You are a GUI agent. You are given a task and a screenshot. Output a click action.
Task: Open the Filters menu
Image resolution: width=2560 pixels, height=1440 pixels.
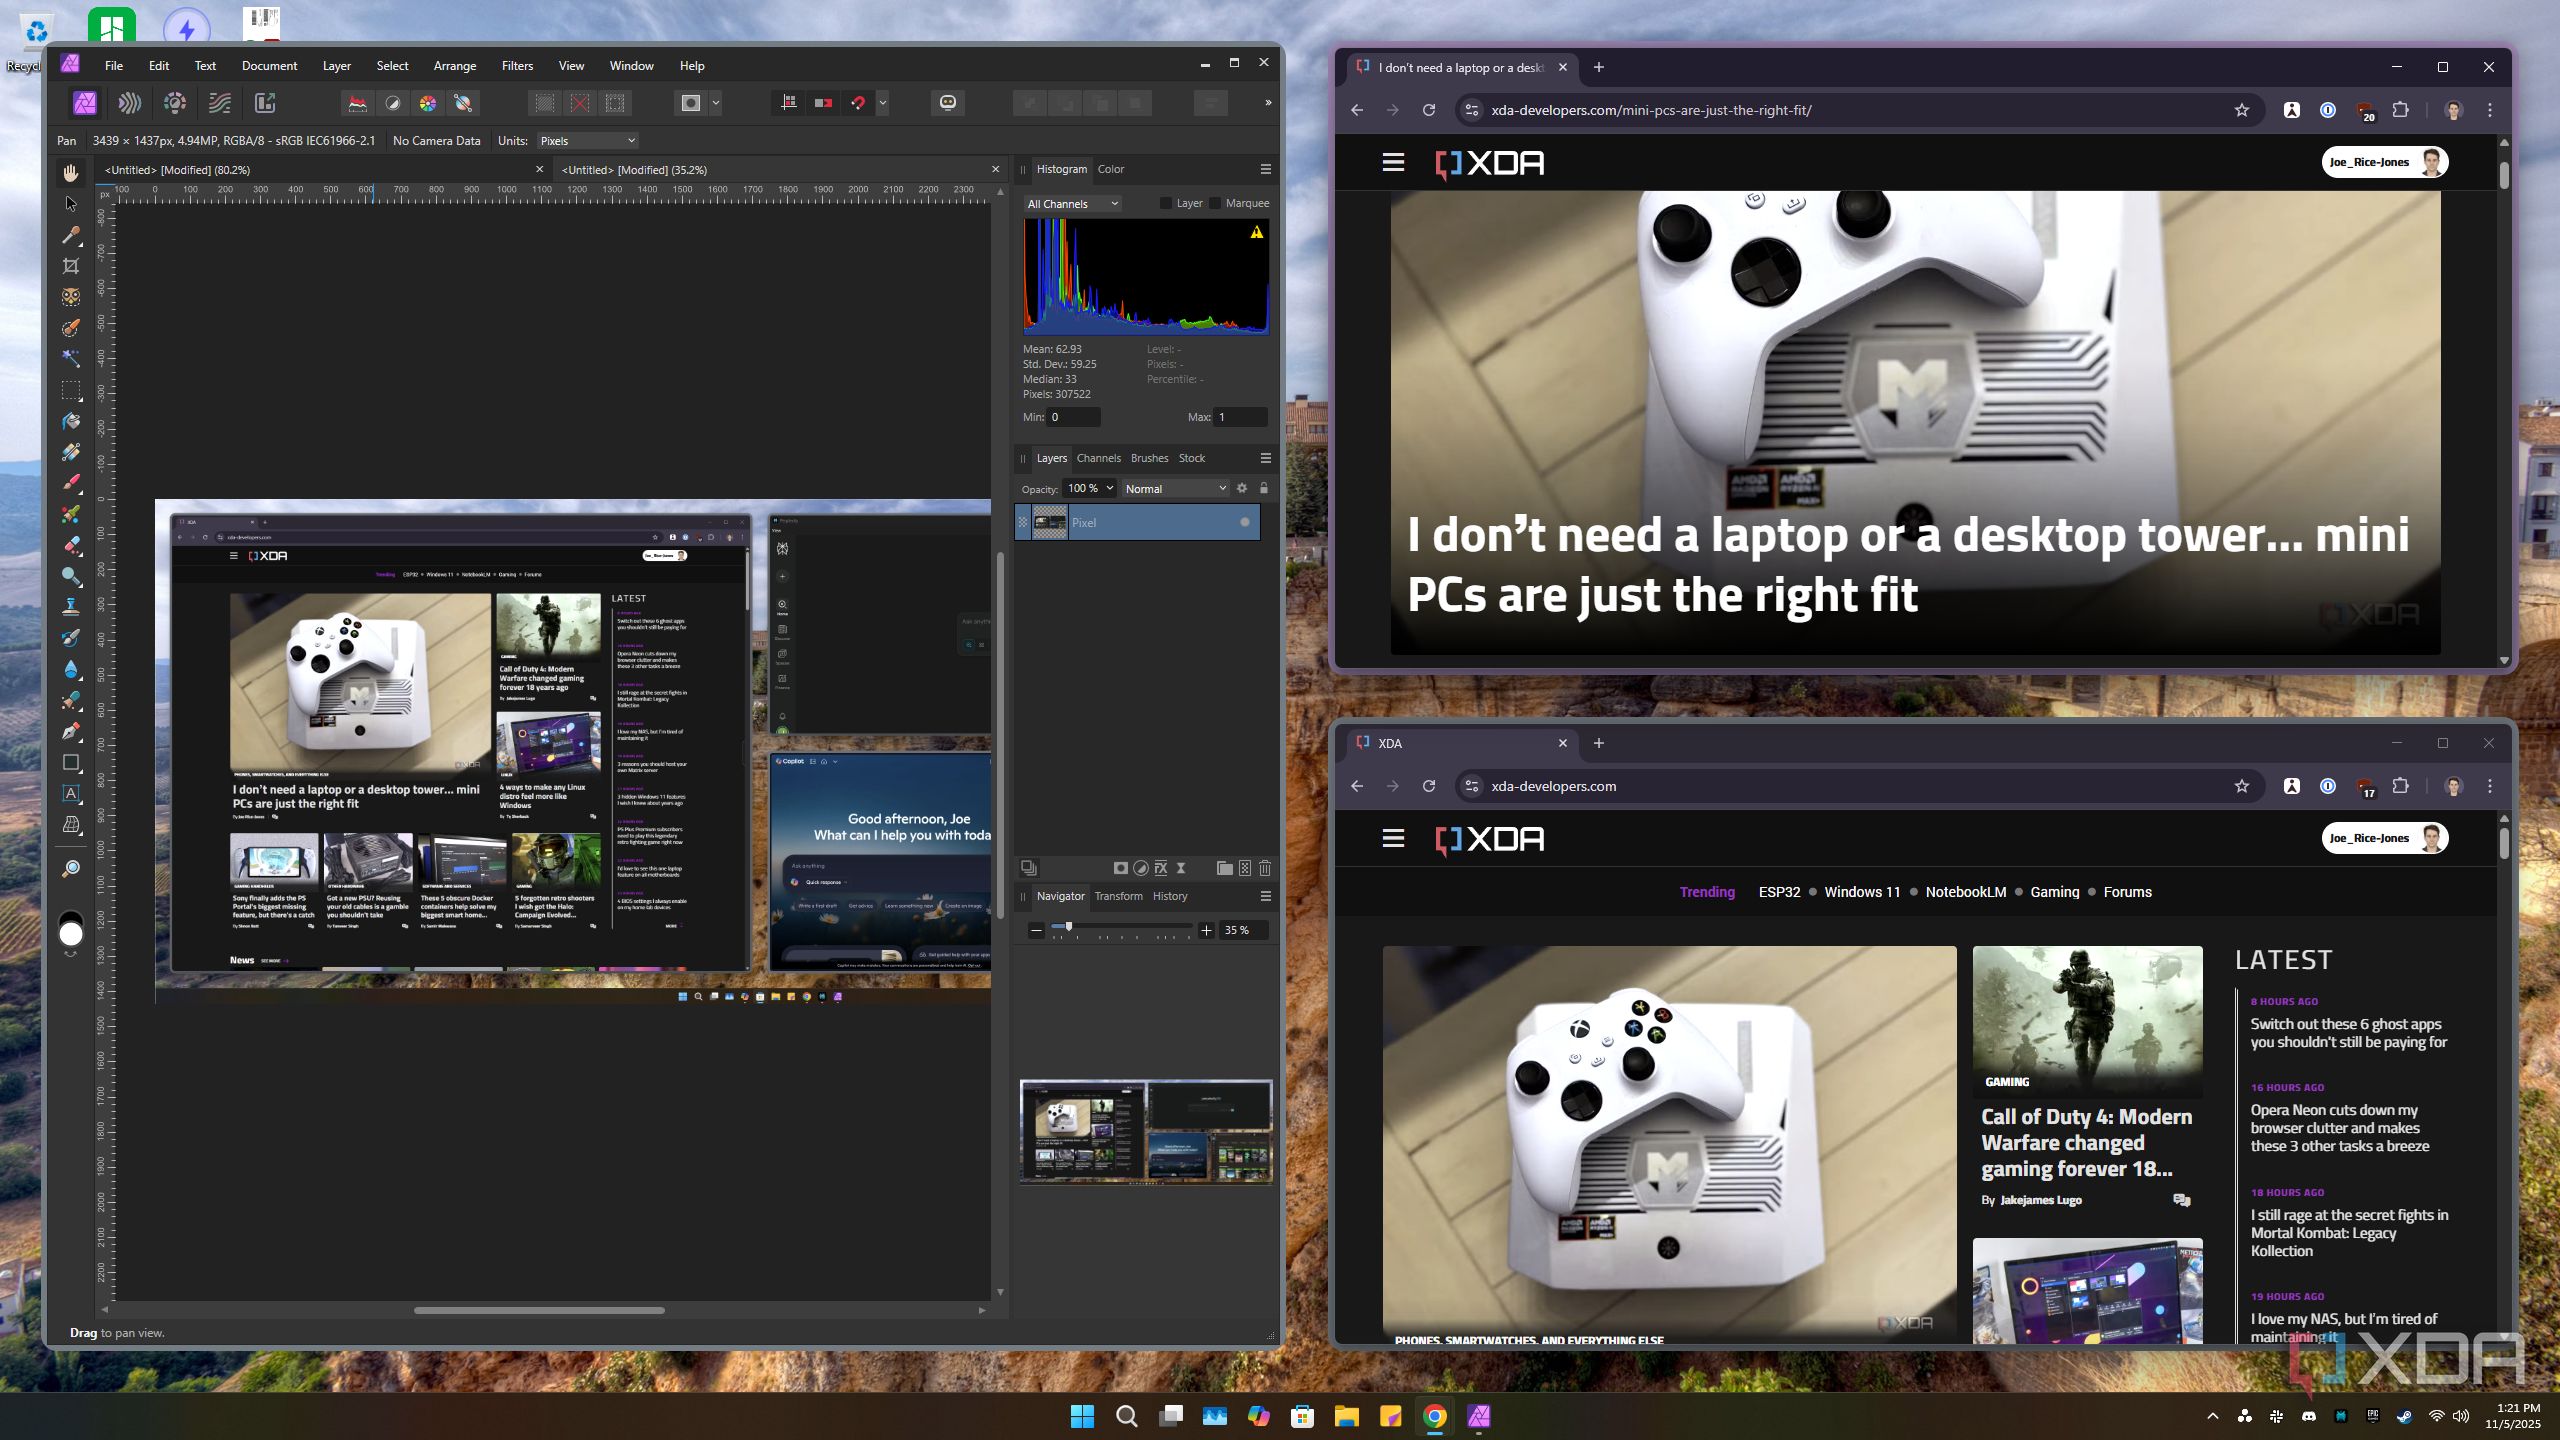(517, 66)
